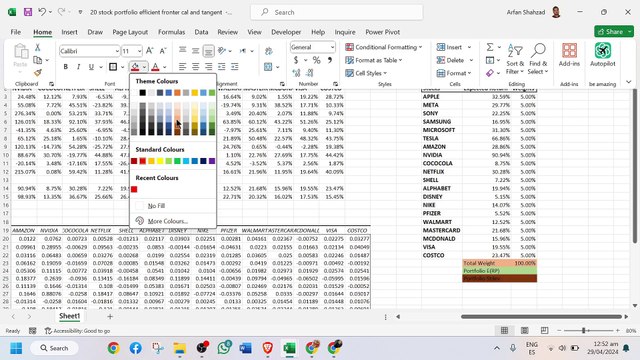
Task: Align text to the left
Action: pos(182,67)
